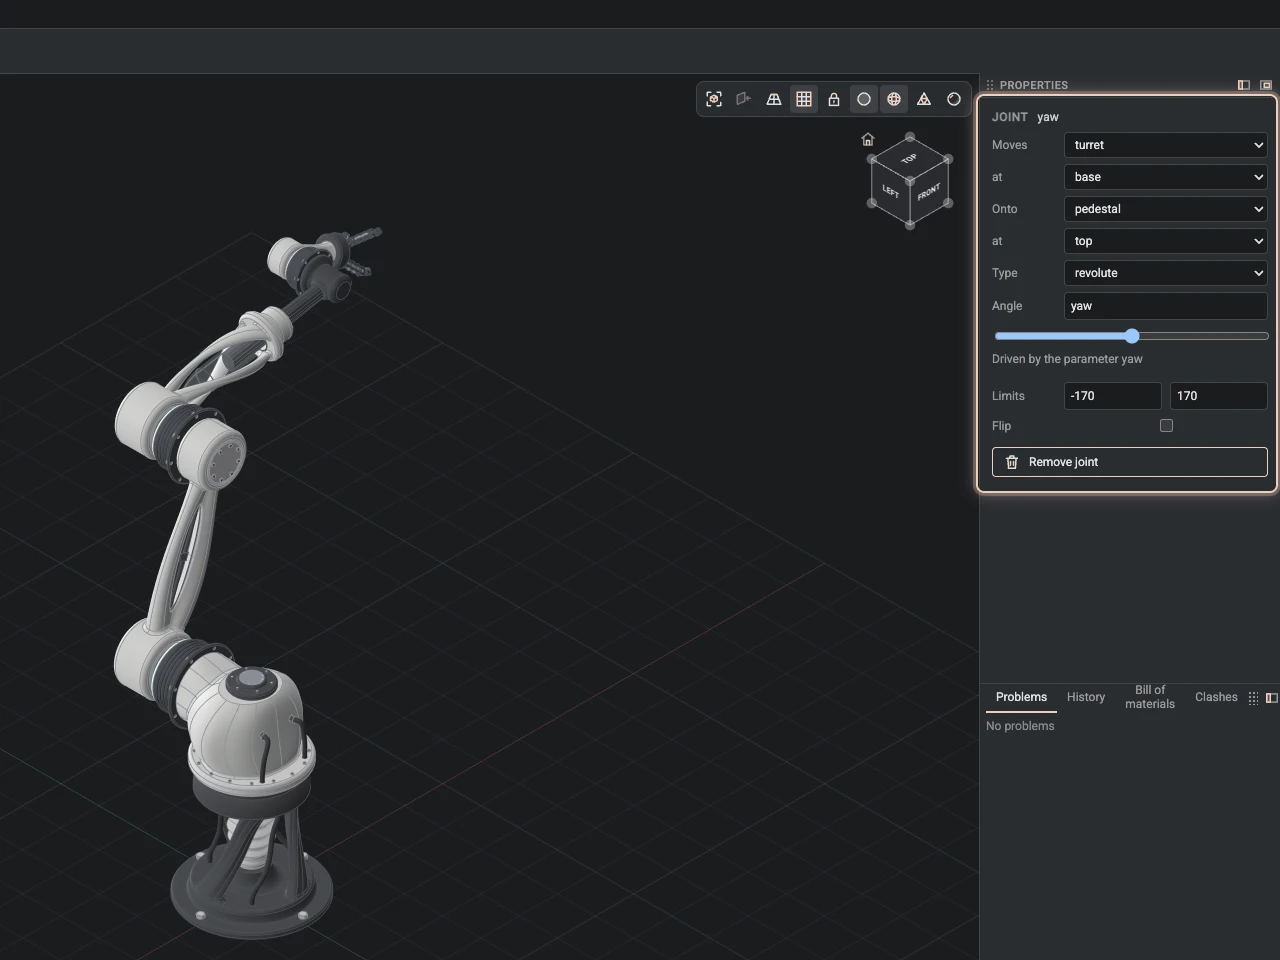The height and width of the screenshot is (960, 1280).
Task: Click the top corner handle of the view cube
Action: 910,137
